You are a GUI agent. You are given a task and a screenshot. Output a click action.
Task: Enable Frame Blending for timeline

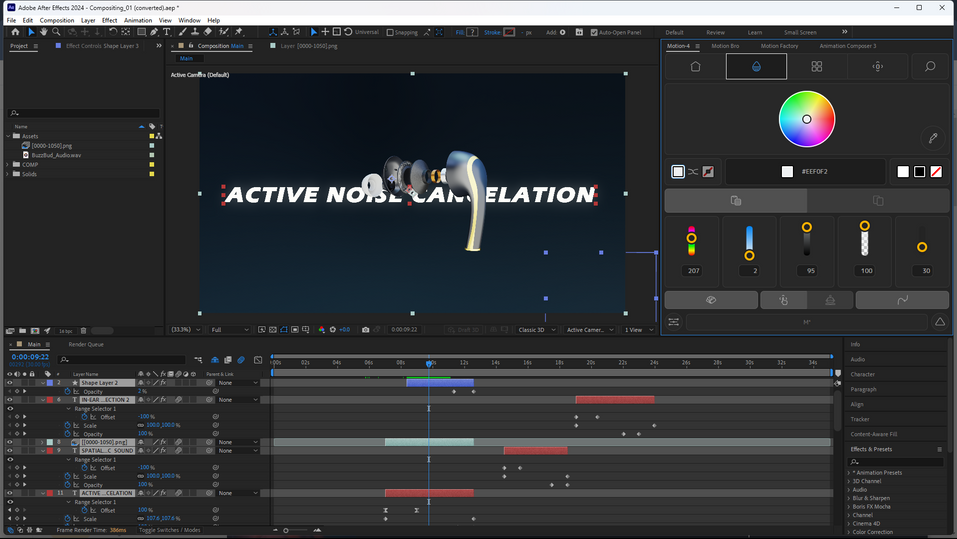pyautogui.click(x=228, y=360)
